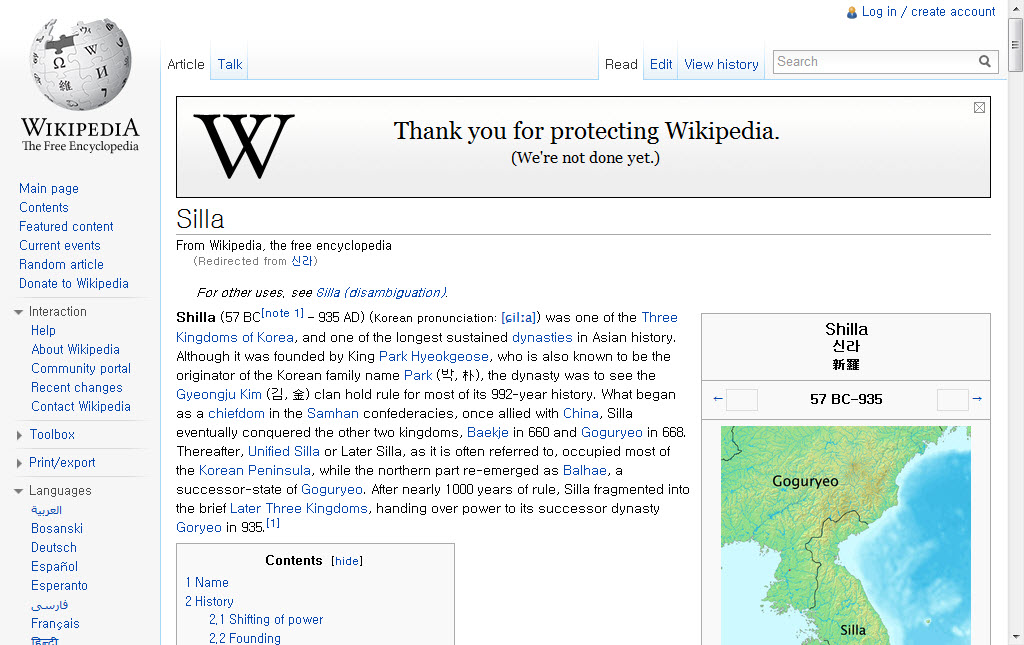Close the thank-you banner
Screen dimensions: 1024x645
(979, 108)
